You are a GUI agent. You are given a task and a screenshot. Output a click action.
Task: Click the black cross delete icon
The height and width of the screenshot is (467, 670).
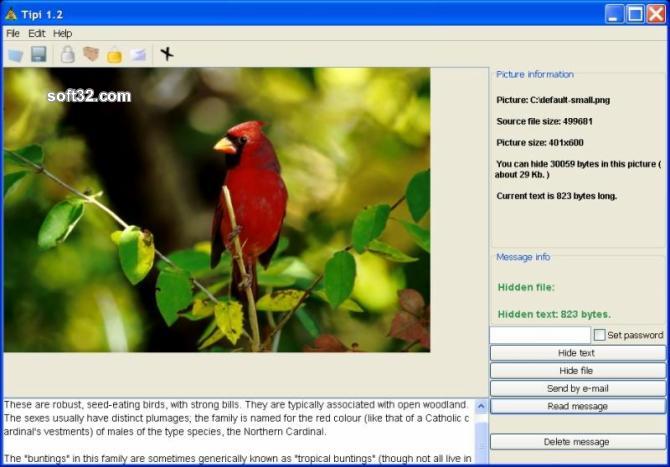[x=167, y=54]
